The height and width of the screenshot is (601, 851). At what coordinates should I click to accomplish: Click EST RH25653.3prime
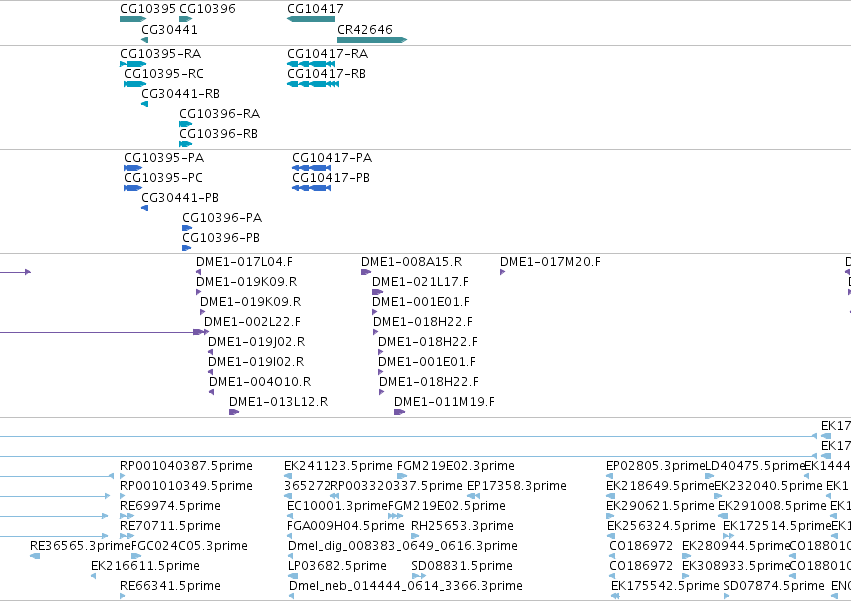[415, 536]
